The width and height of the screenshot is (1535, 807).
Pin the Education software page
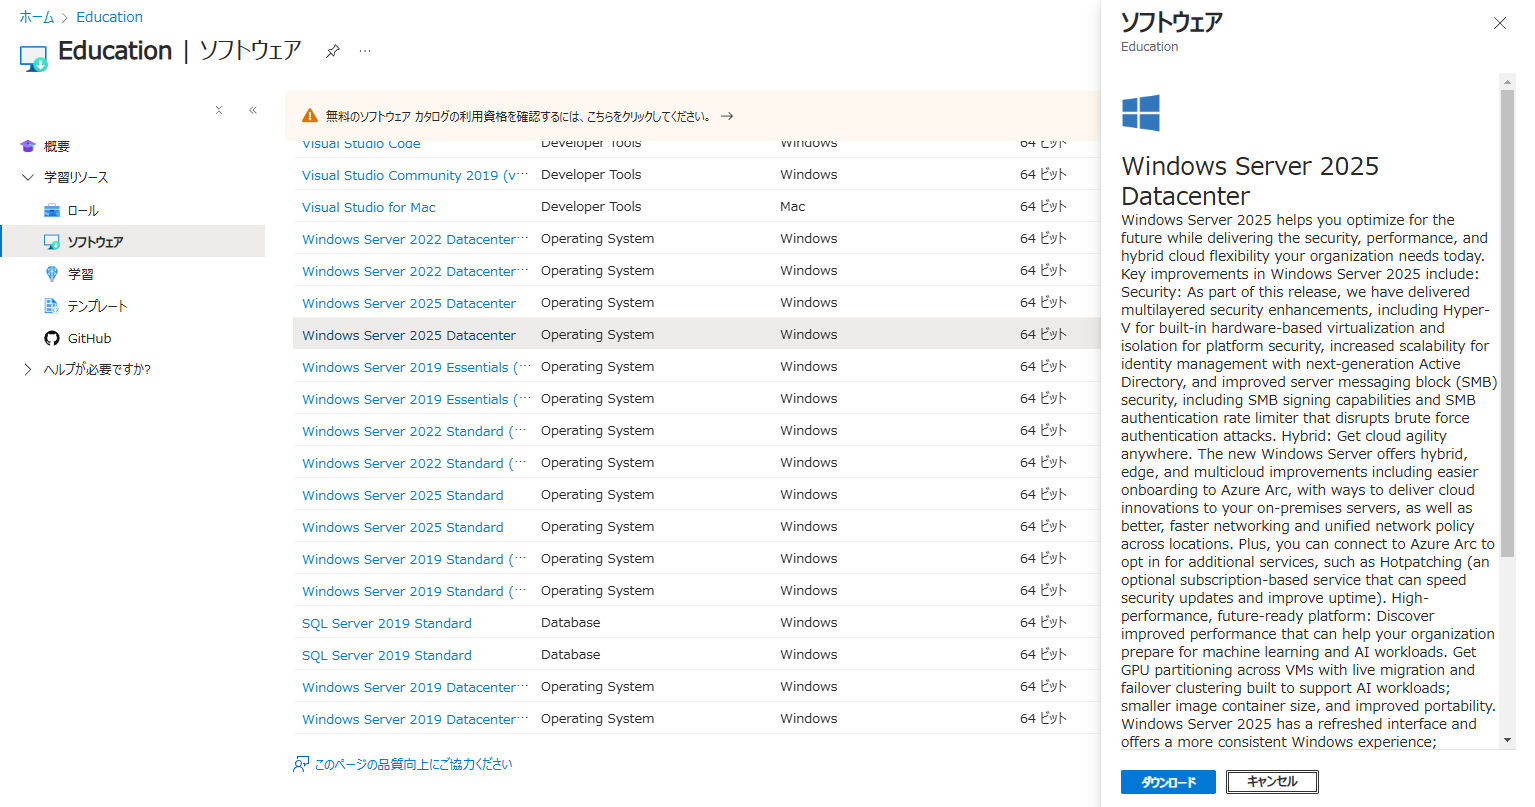click(333, 51)
